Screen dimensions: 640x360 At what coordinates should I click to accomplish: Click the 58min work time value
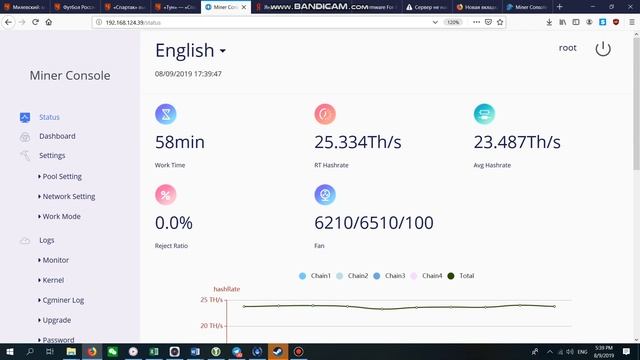180,142
